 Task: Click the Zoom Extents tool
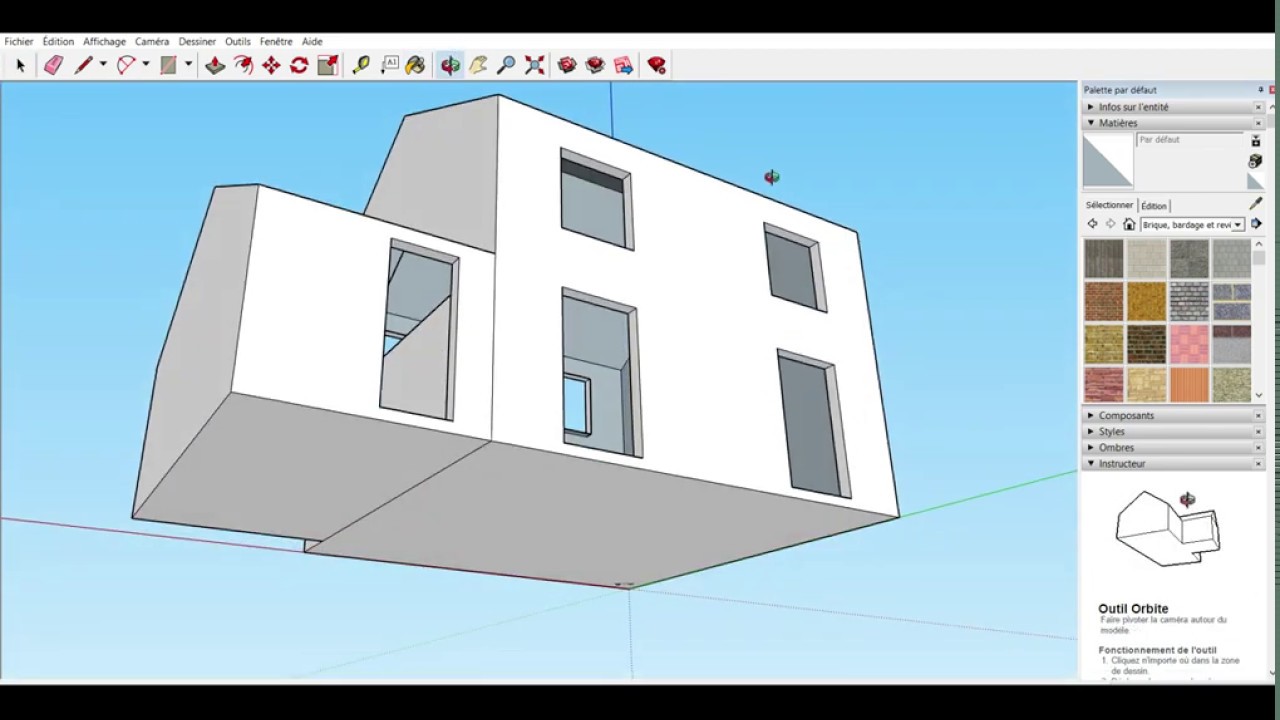(x=534, y=66)
